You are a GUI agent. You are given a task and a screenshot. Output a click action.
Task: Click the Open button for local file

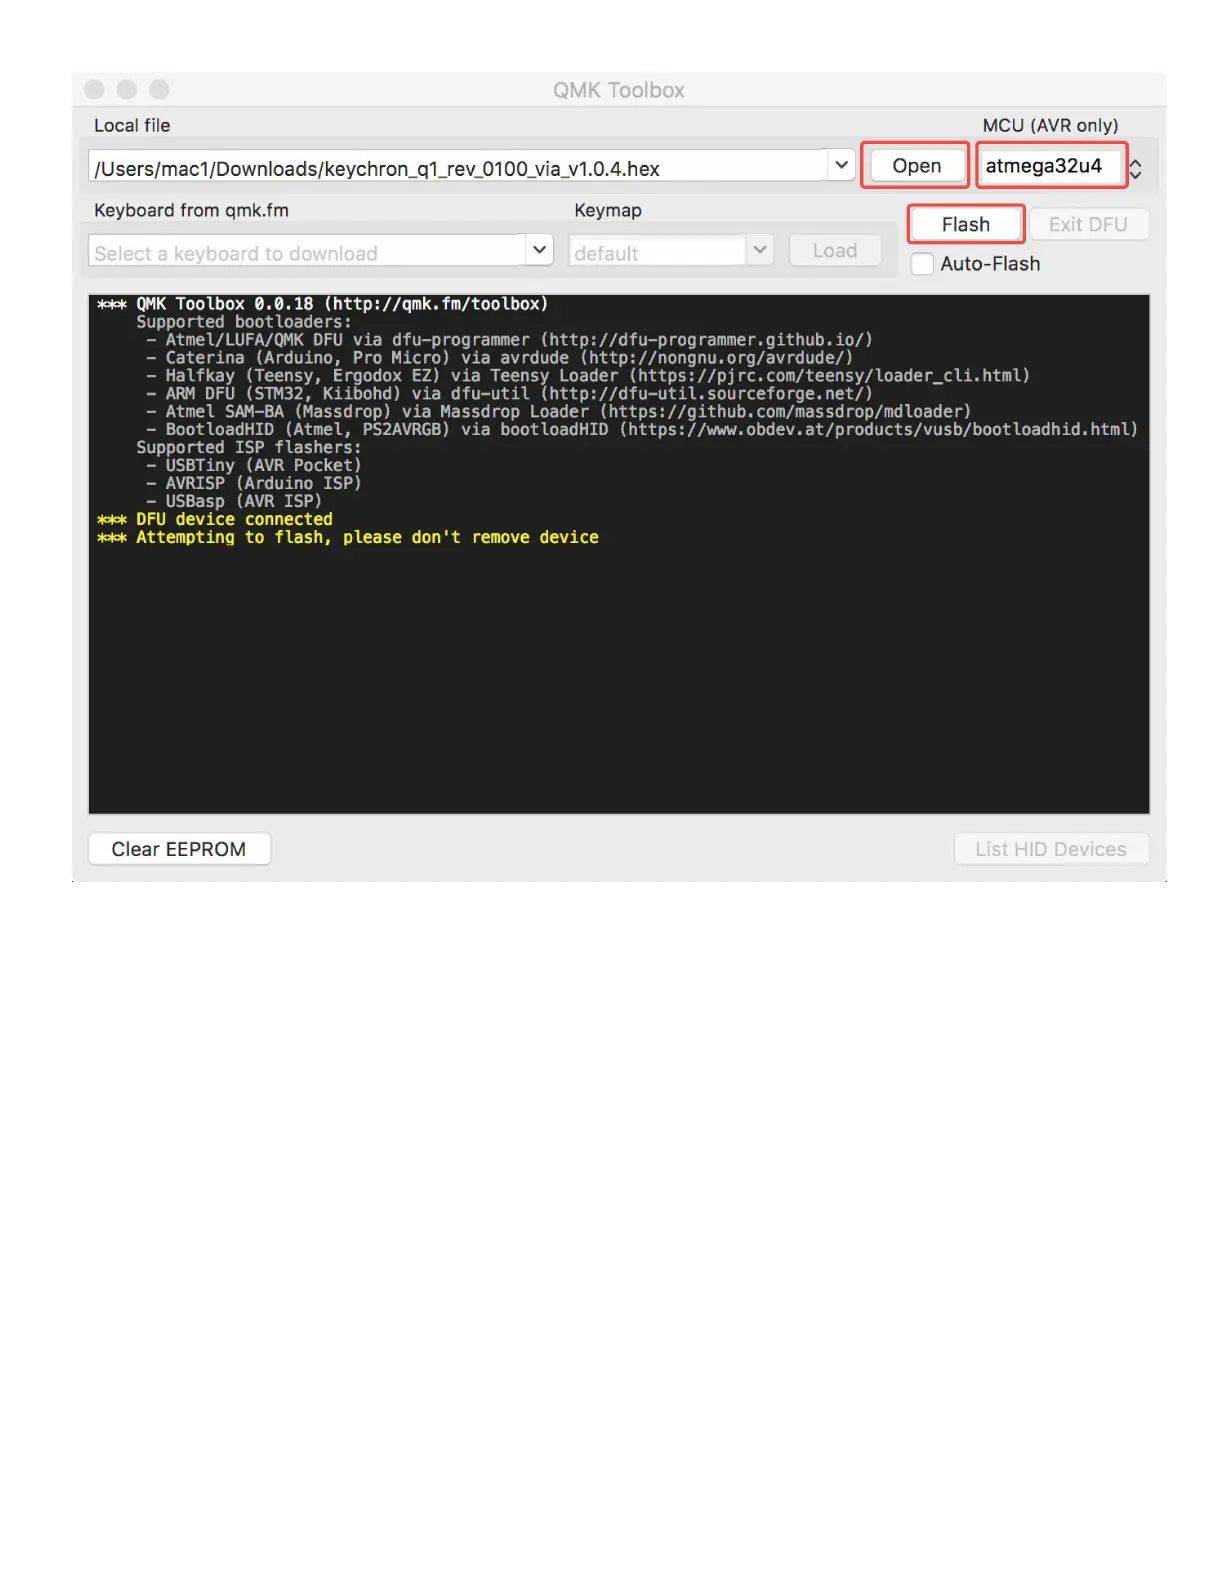916,166
